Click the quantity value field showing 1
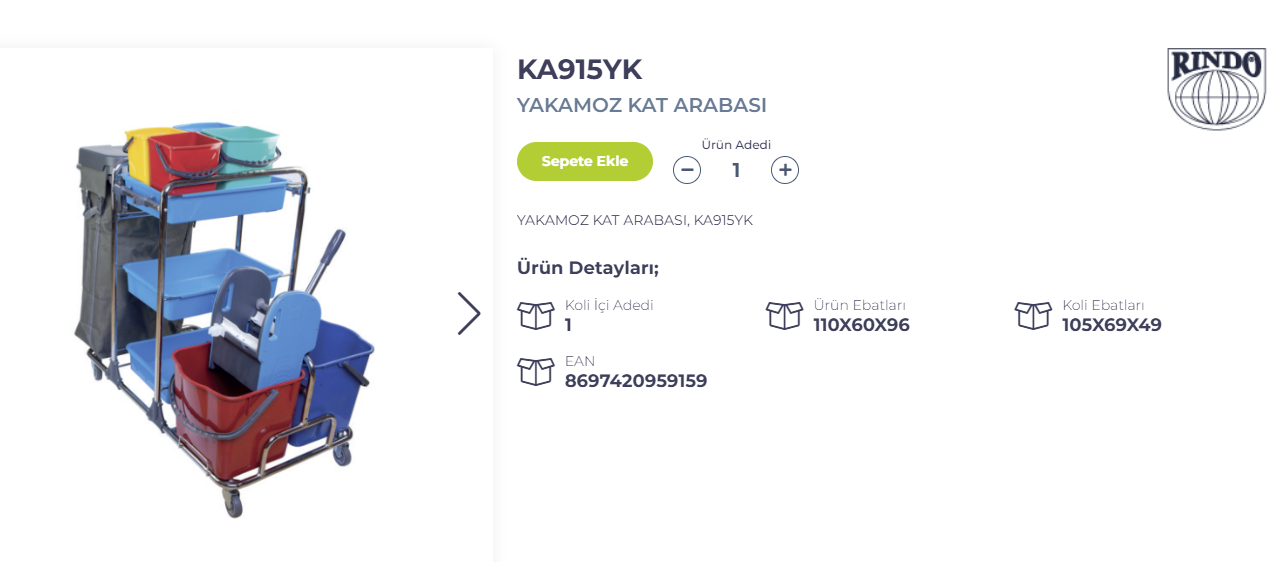 point(736,170)
